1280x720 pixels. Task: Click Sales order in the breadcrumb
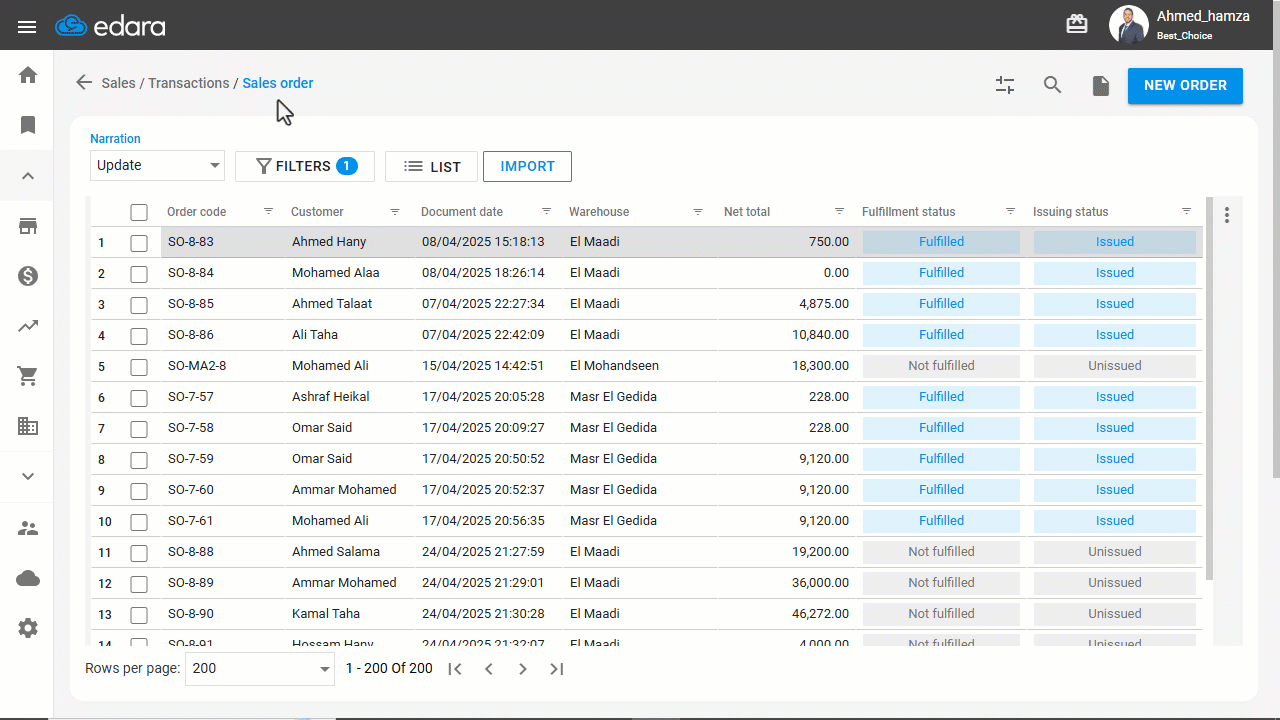(278, 83)
